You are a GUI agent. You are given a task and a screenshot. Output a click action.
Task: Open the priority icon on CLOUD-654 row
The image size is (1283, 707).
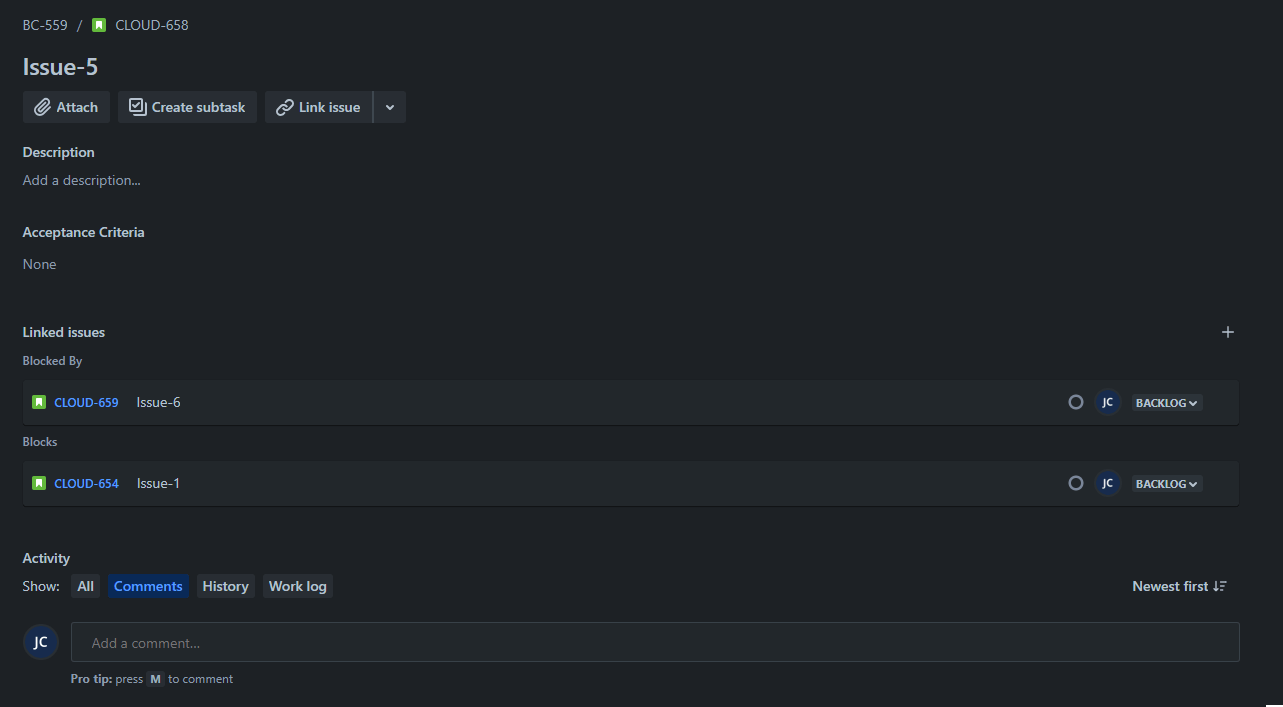pyautogui.click(x=1075, y=483)
